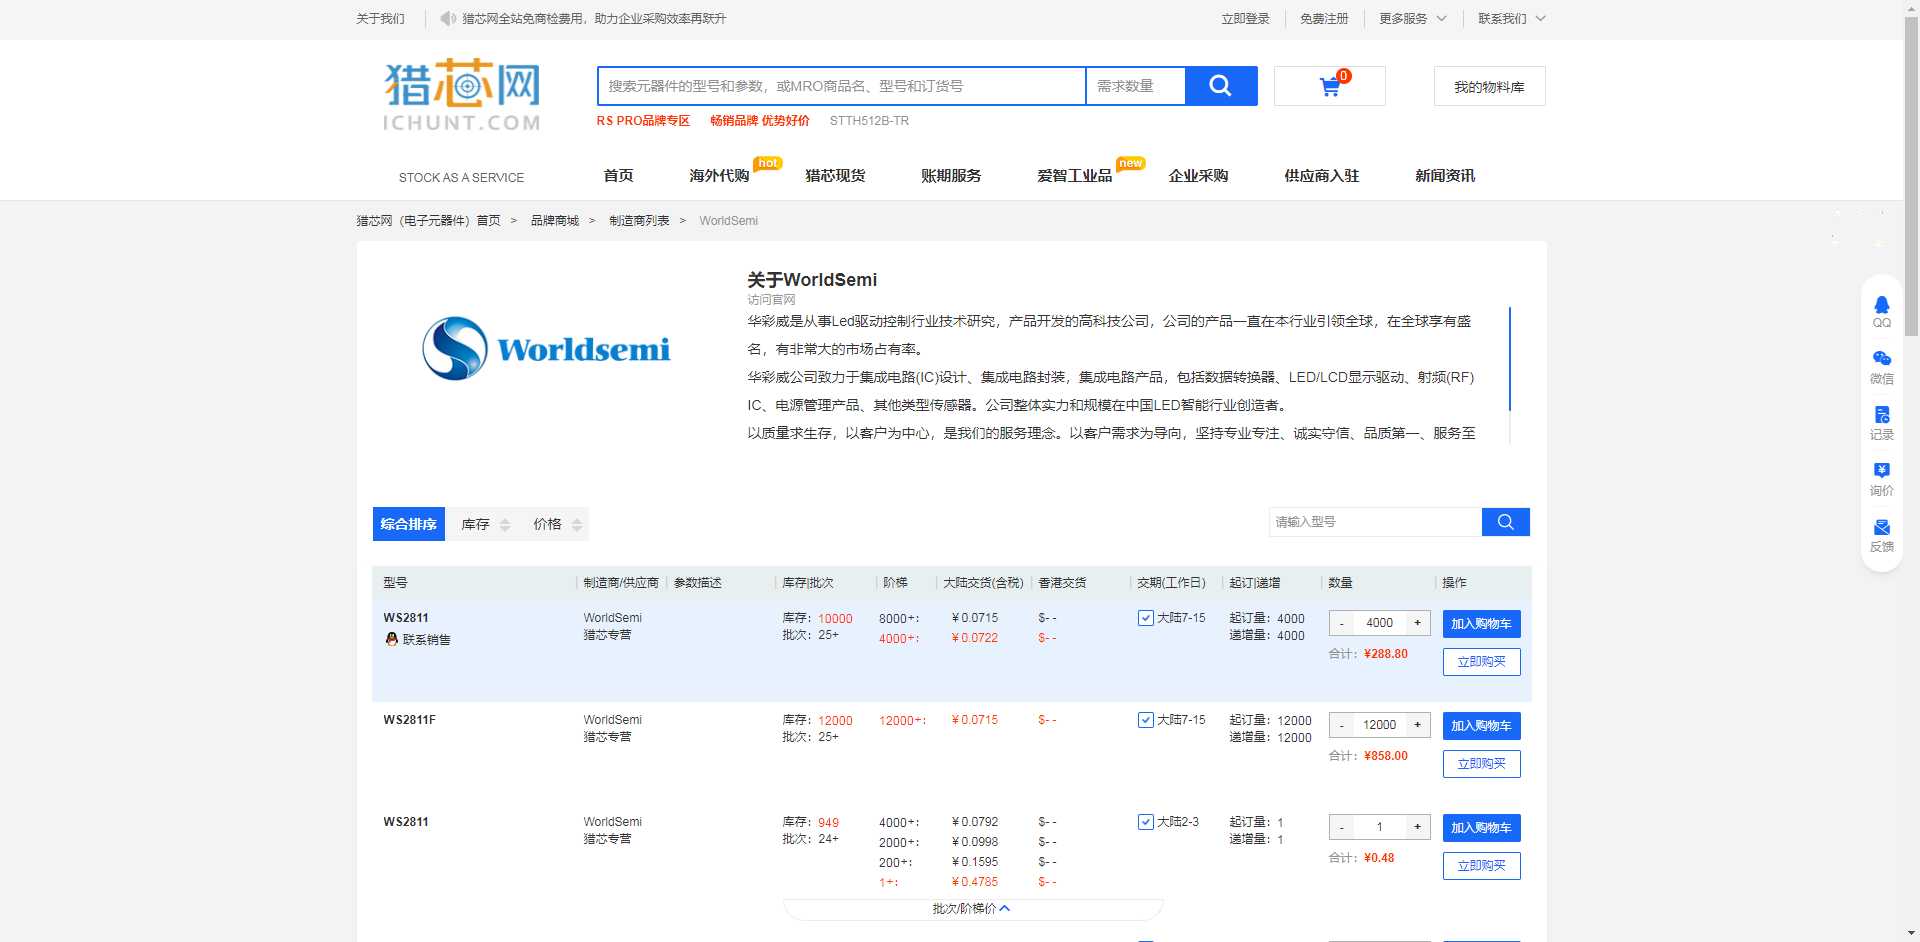Click description text scrollbar in about section
Viewport: 1920px width, 942px height.
pyautogui.click(x=1510, y=358)
